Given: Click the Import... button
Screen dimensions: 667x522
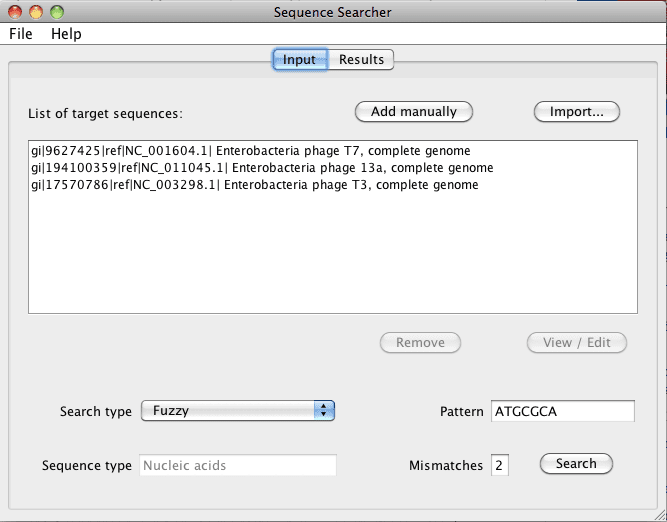Looking at the screenshot, I should (576, 112).
